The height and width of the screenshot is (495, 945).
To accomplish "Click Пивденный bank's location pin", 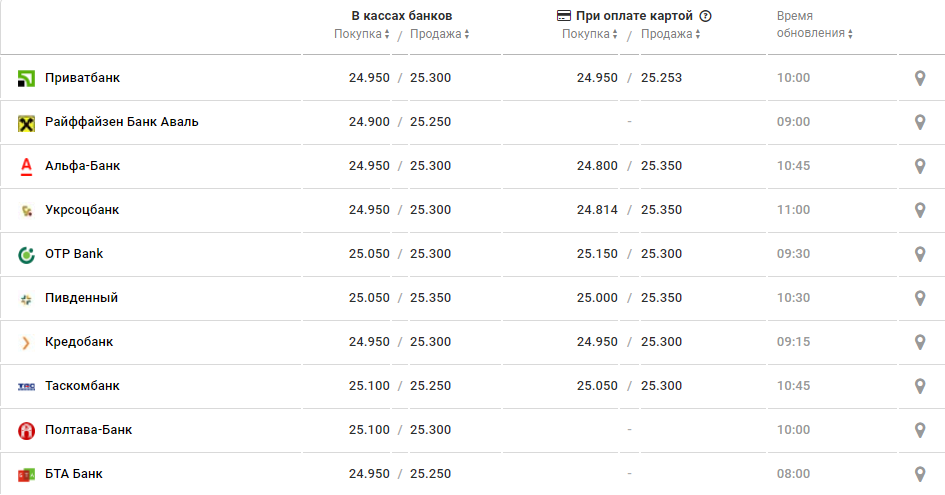I will 920,298.
